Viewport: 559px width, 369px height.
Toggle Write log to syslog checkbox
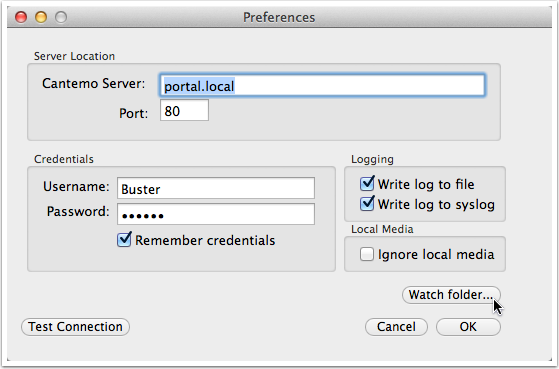pos(367,204)
